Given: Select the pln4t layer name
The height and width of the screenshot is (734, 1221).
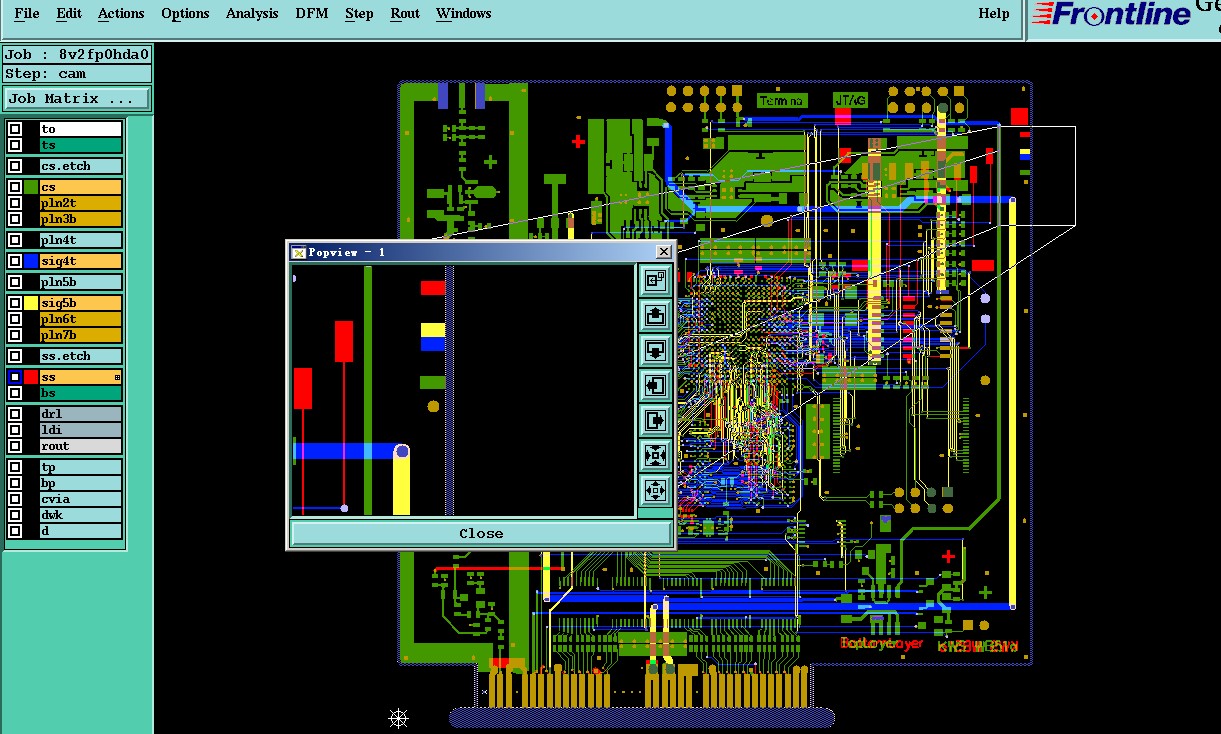Looking at the screenshot, I should point(81,240).
